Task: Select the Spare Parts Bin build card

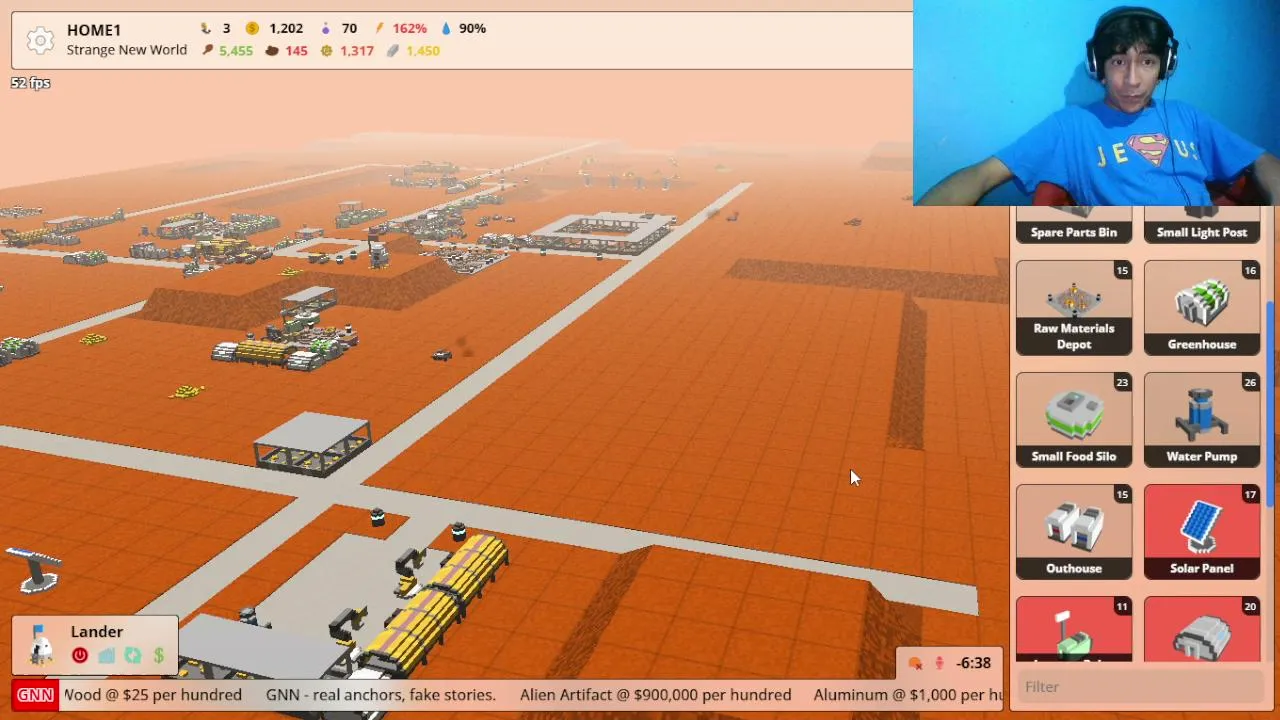Action: click(1074, 226)
